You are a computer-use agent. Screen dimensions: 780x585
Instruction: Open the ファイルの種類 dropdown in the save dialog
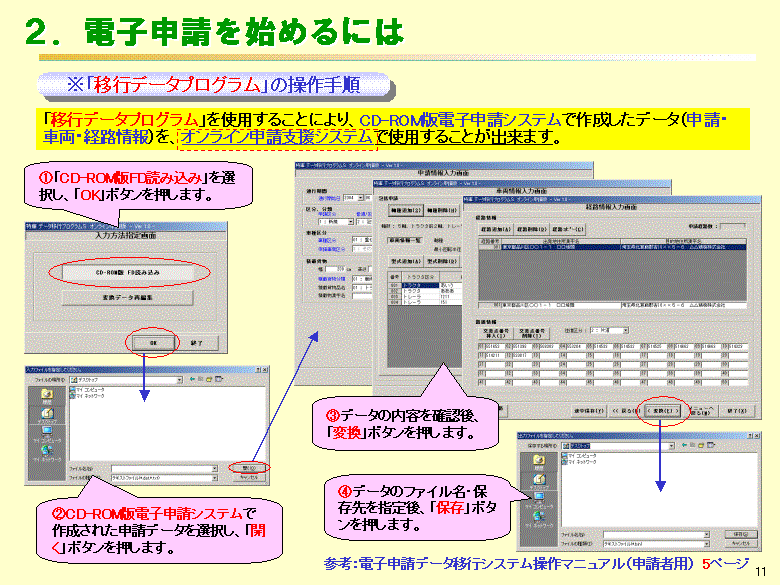pyautogui.click(x=706, y=544)
